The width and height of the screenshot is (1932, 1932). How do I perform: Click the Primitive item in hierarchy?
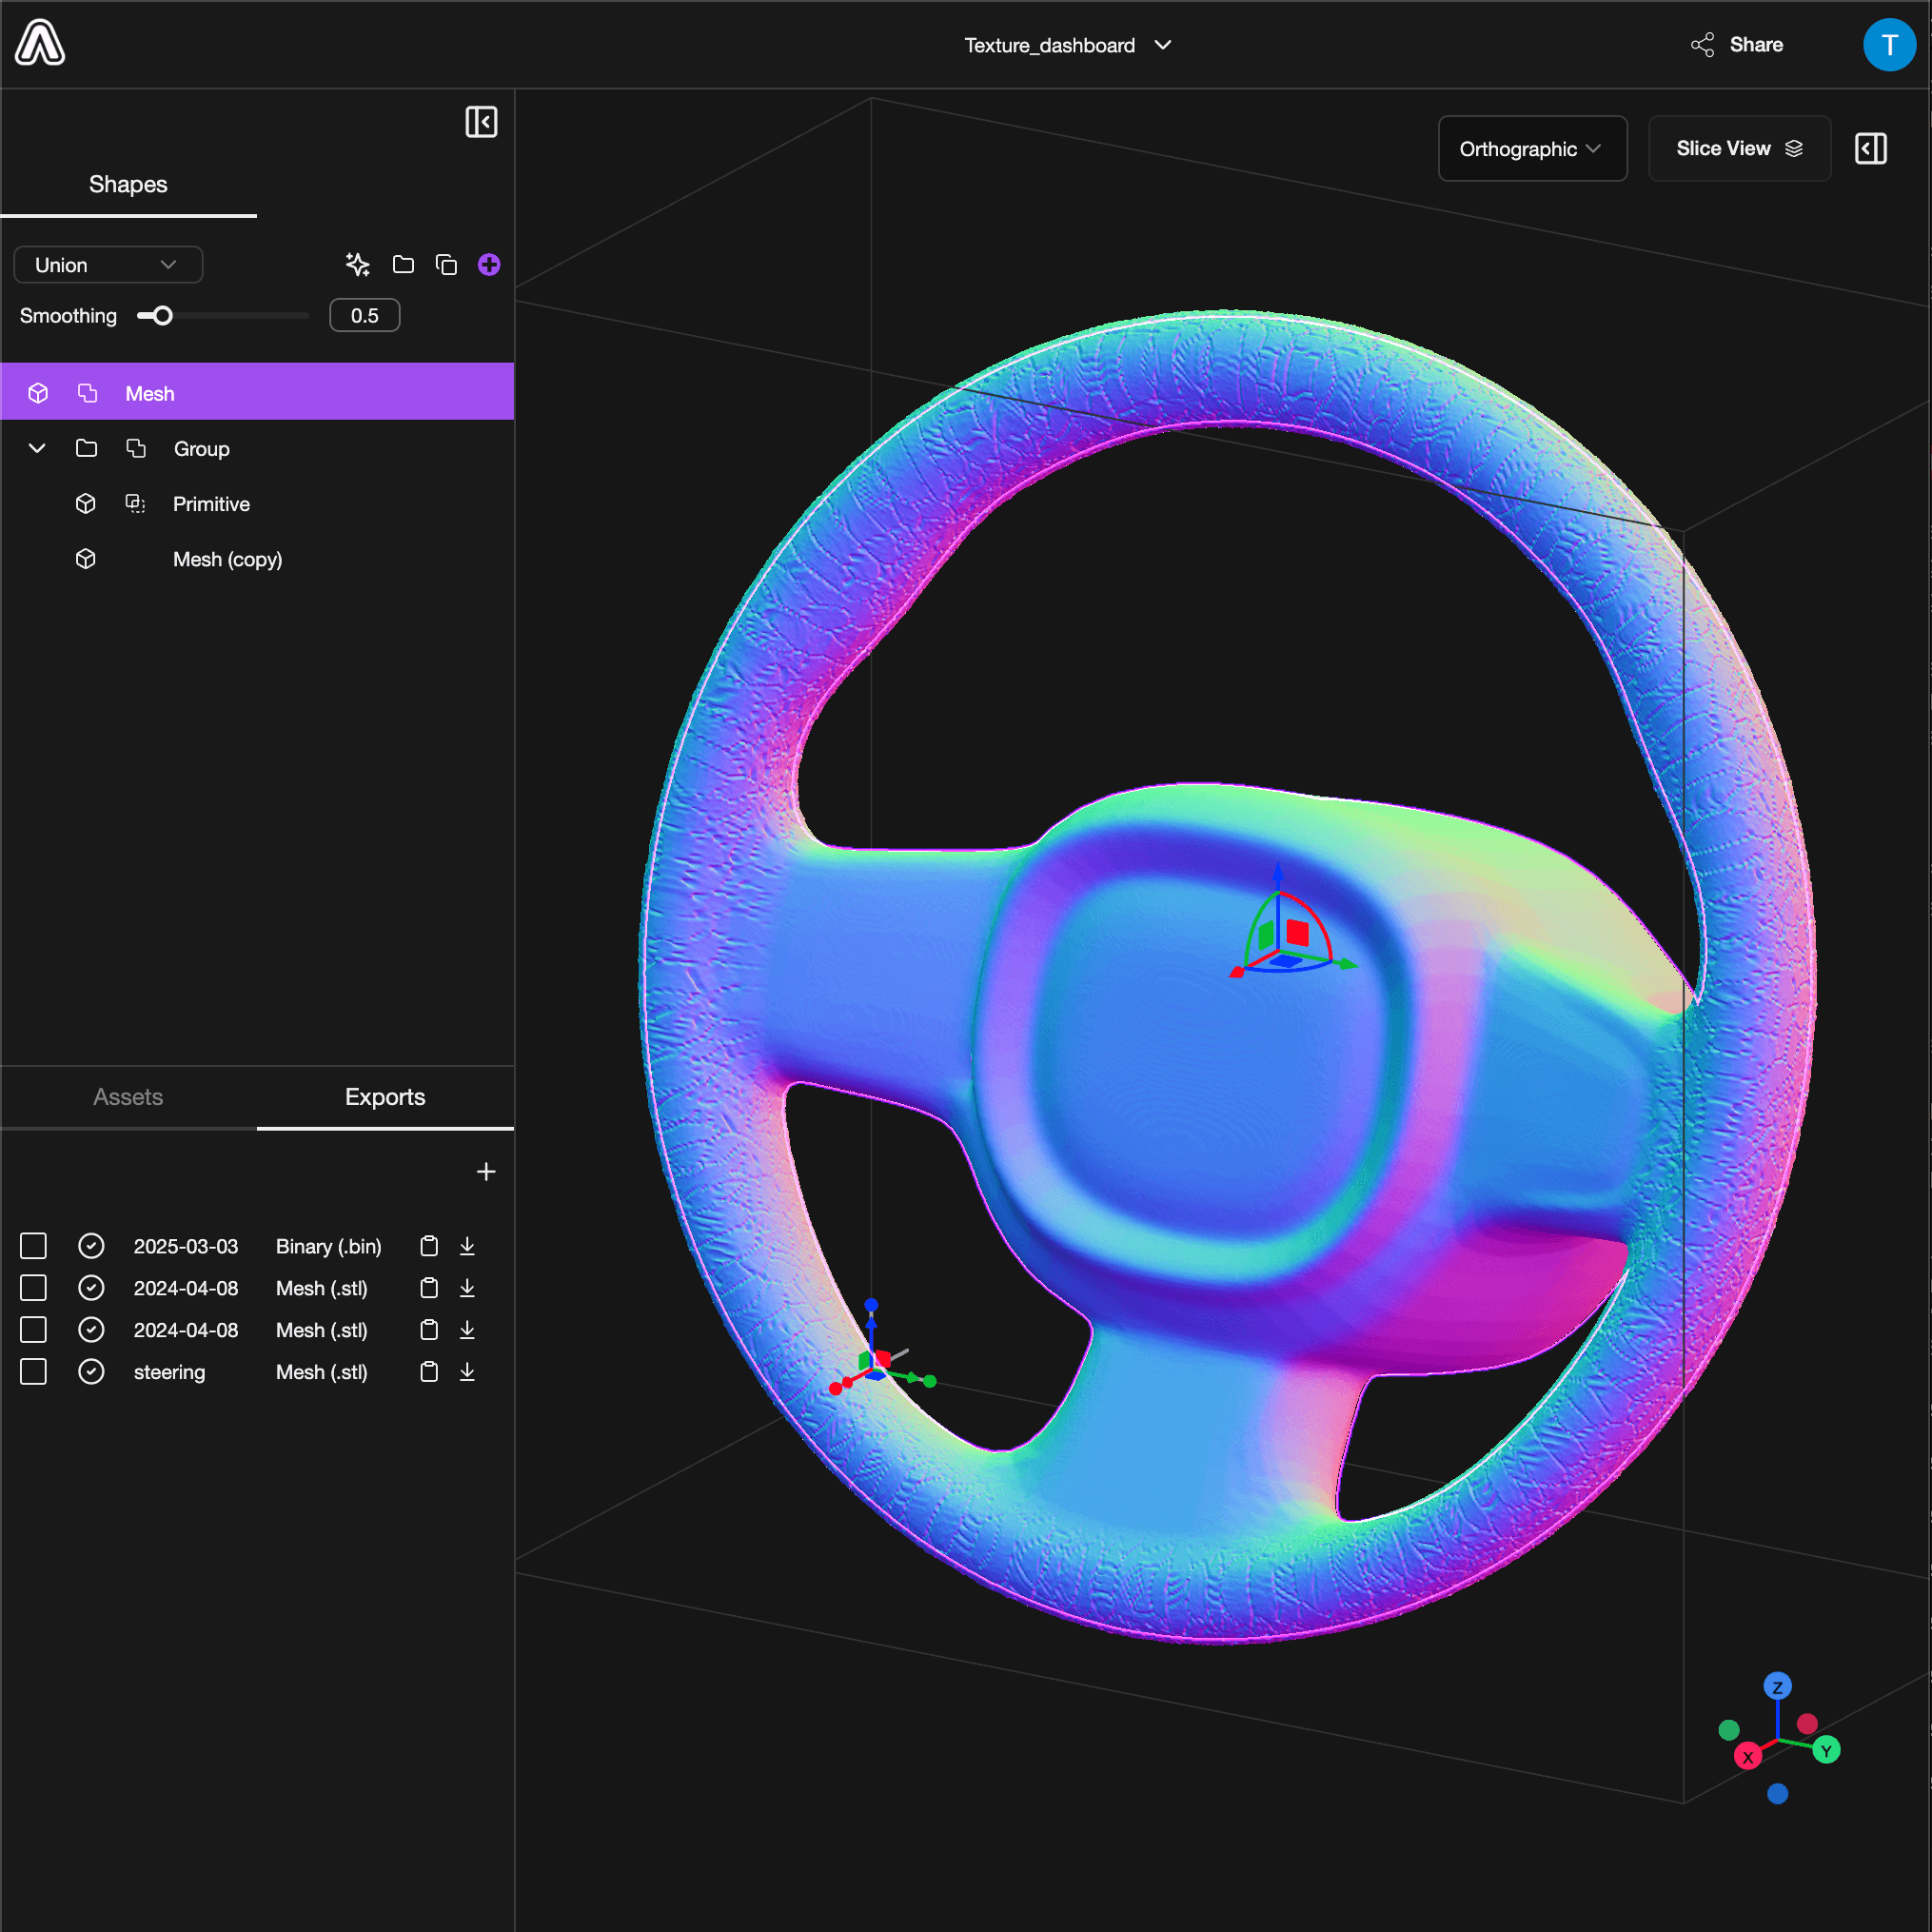(x=210, y=503)
